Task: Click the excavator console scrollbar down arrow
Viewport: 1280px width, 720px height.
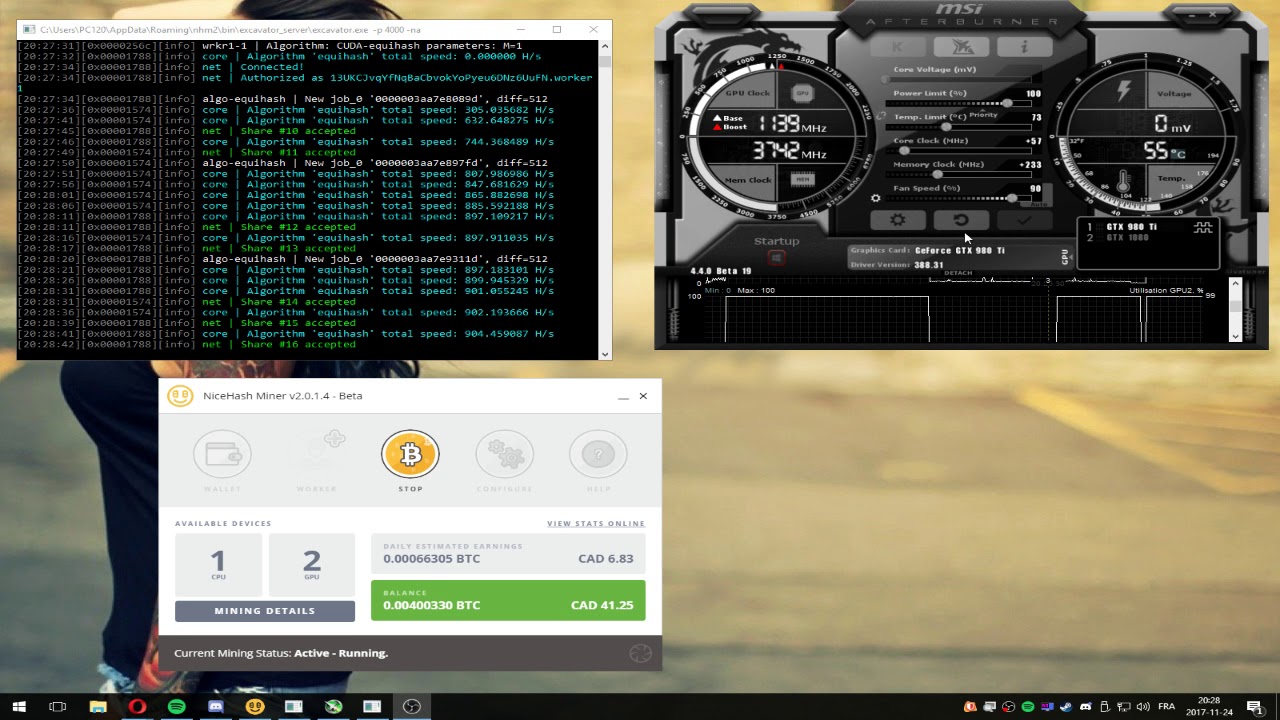Action: click(604, 354)
